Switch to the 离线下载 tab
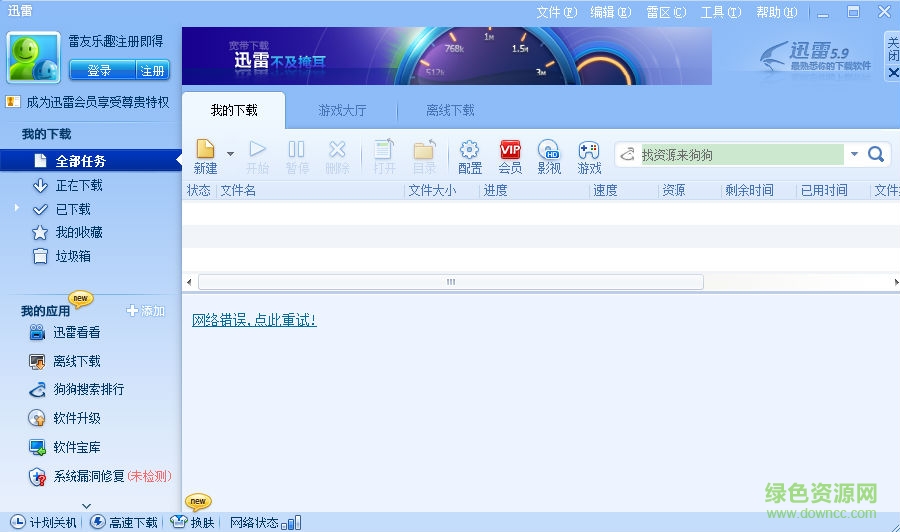 tap(450, 110)
